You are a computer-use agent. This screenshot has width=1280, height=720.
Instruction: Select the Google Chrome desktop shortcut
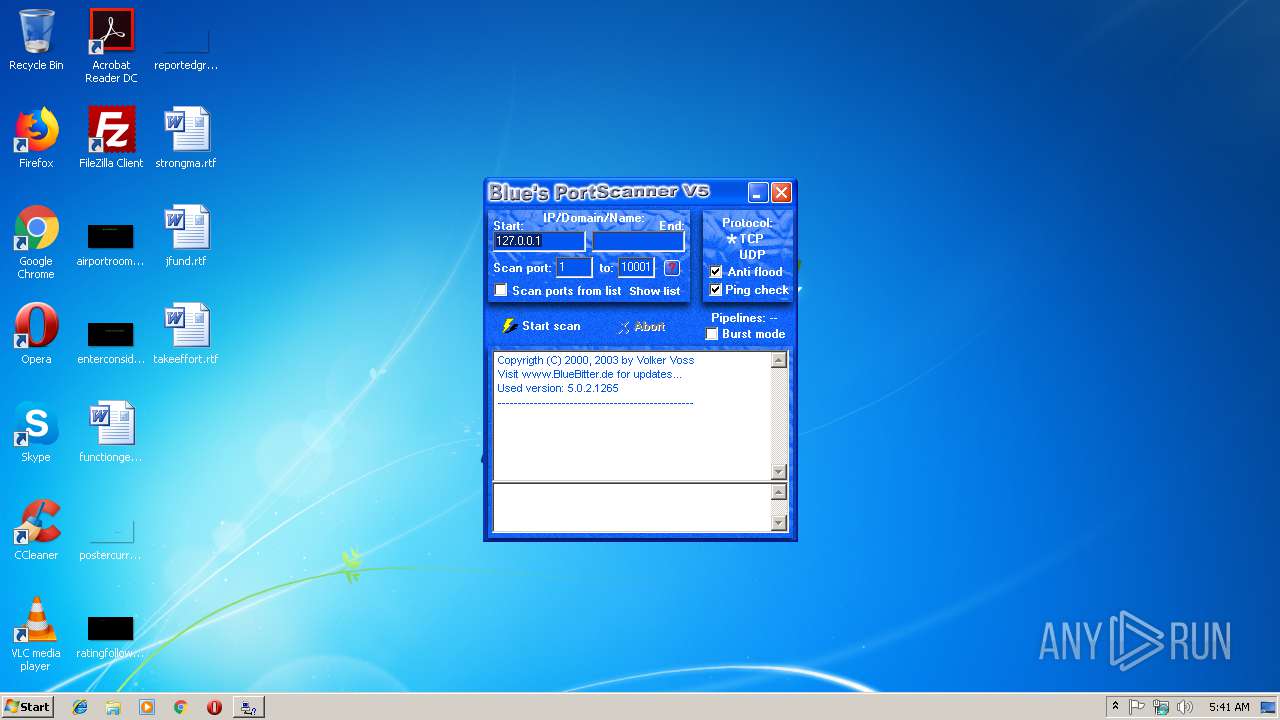coord(36,242)
